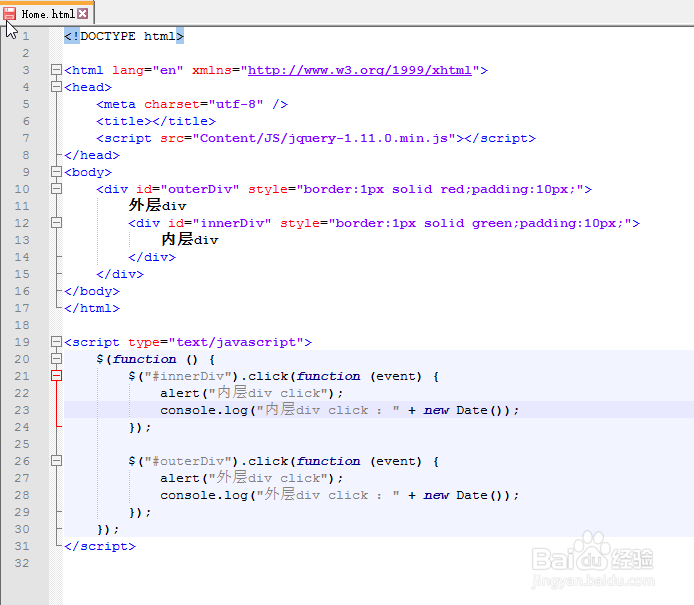The width and height of the screenshot is (694, 605).
Task: Click the }); on line 30
Action: point(108,529)
